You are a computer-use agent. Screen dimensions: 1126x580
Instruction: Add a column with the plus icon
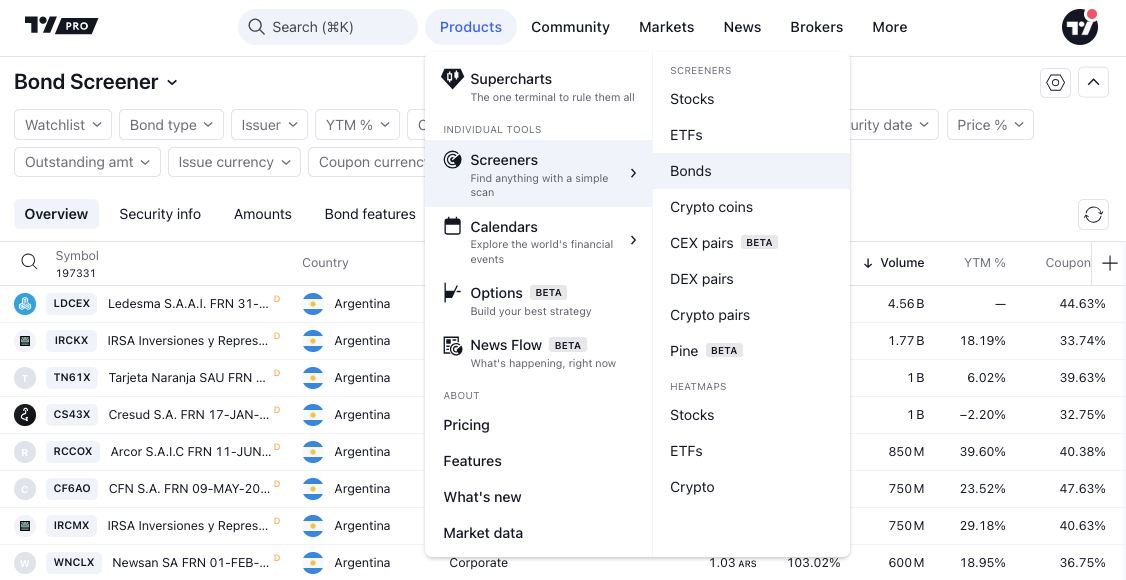1109,263
